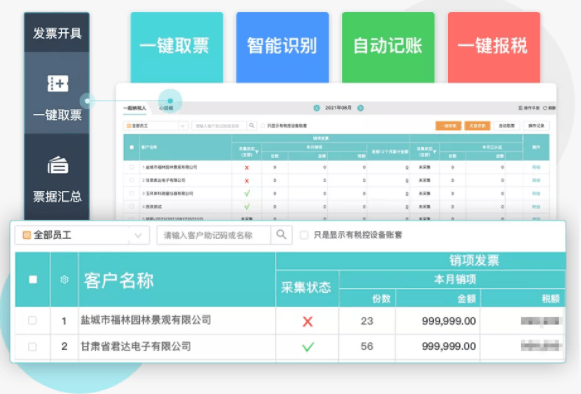Toggle select-all header checkbox in background table
The width and height of the screenshot is (581, 394).
132,147
